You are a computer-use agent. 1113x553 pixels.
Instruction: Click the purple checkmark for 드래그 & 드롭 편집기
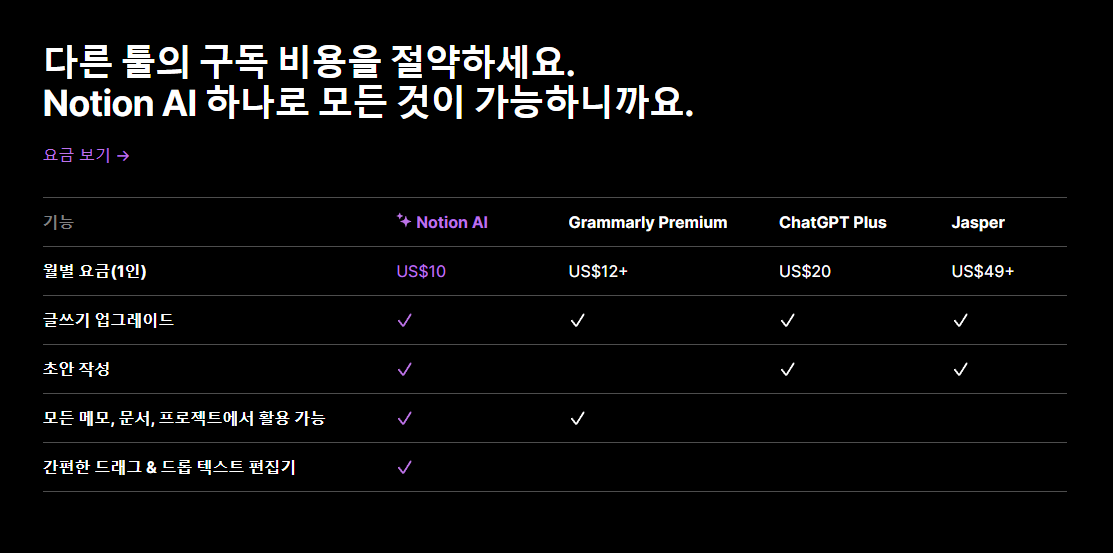(405, 467)
